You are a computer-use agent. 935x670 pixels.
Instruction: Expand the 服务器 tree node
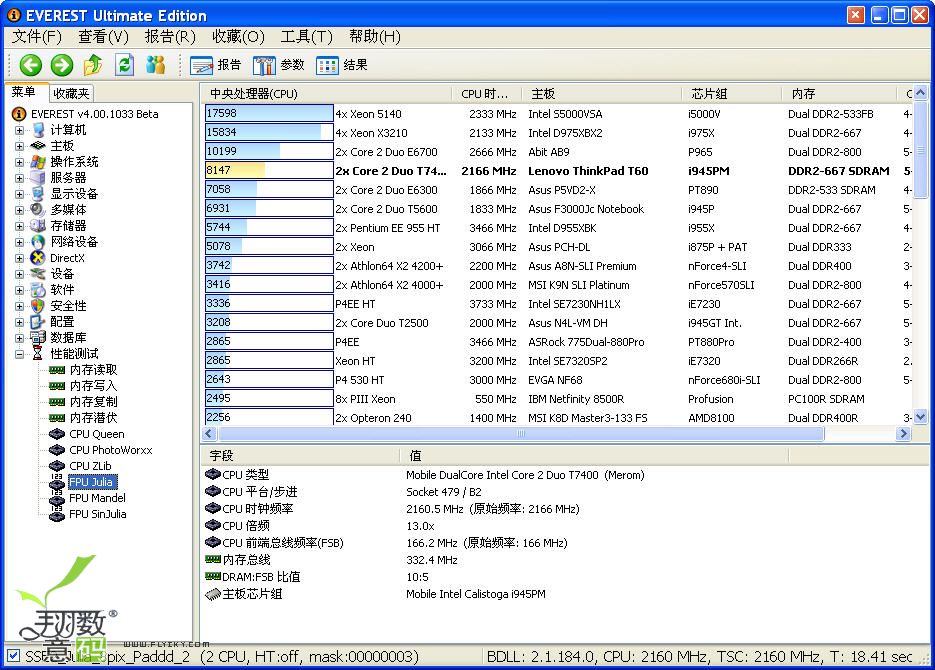[20, 178]
